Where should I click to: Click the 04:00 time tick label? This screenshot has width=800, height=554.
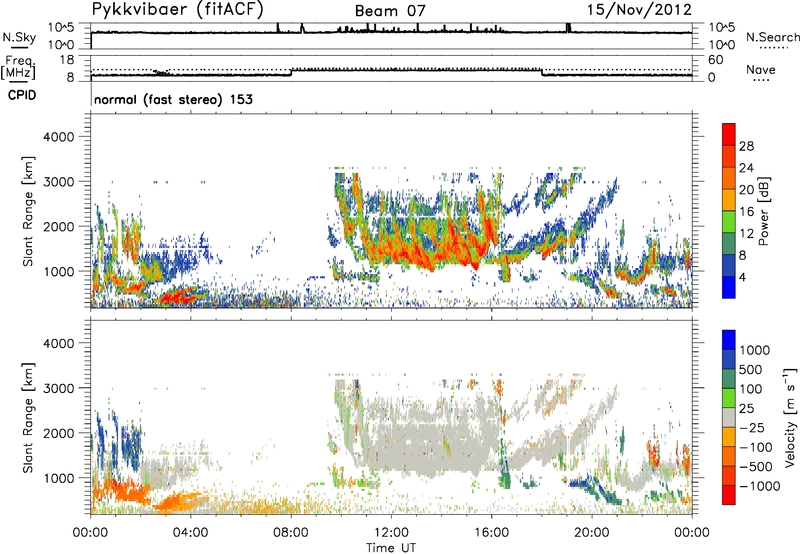click(x=190, y=533)
